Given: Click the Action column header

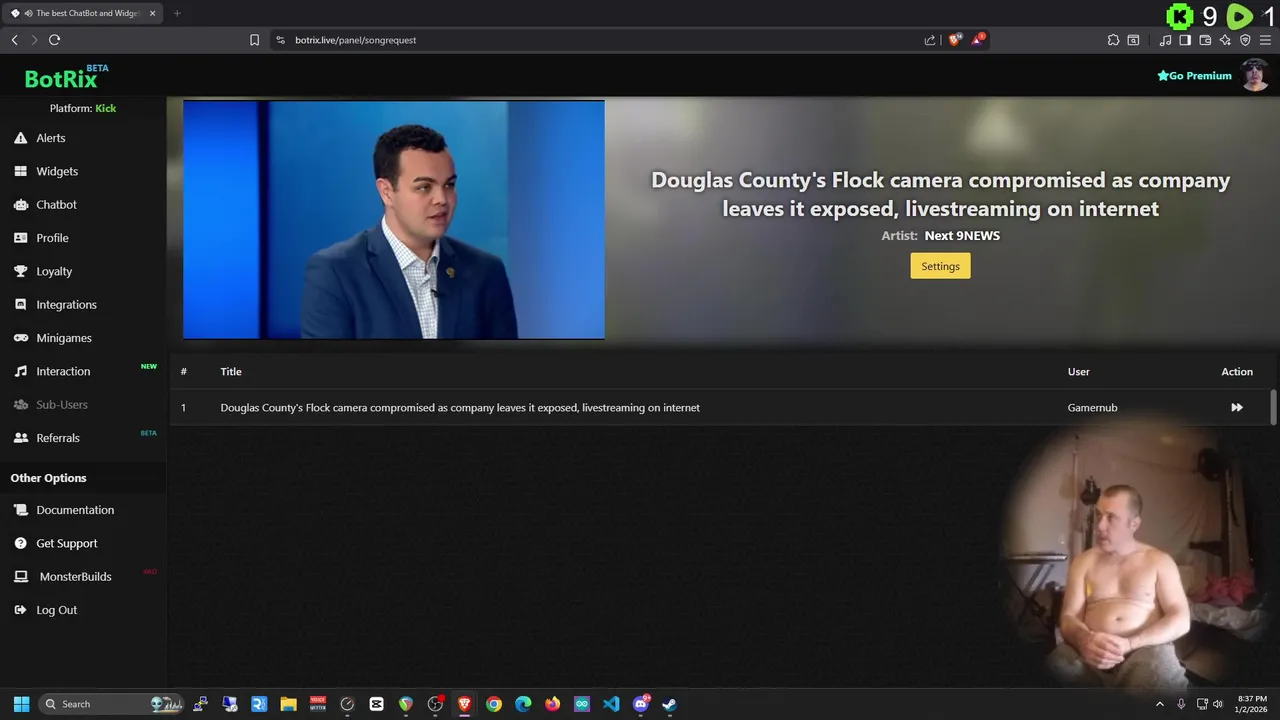Looking at the screenshot, I should point(1237,371).
